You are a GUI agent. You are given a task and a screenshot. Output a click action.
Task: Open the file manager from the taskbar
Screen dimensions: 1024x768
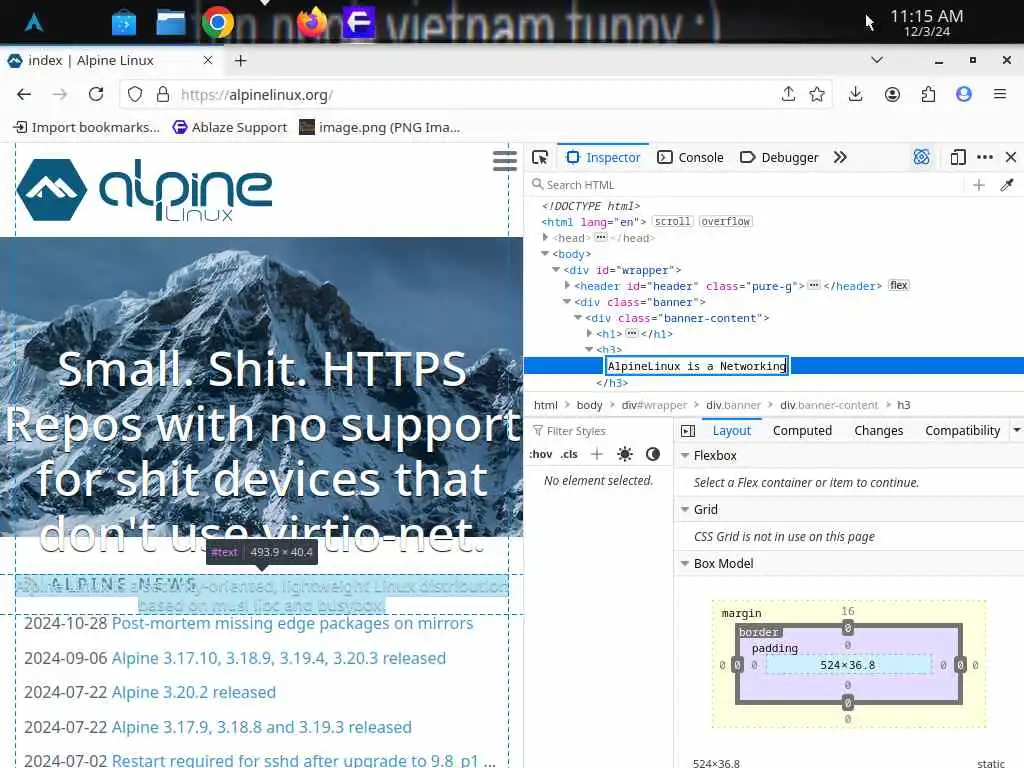[170, 23]
